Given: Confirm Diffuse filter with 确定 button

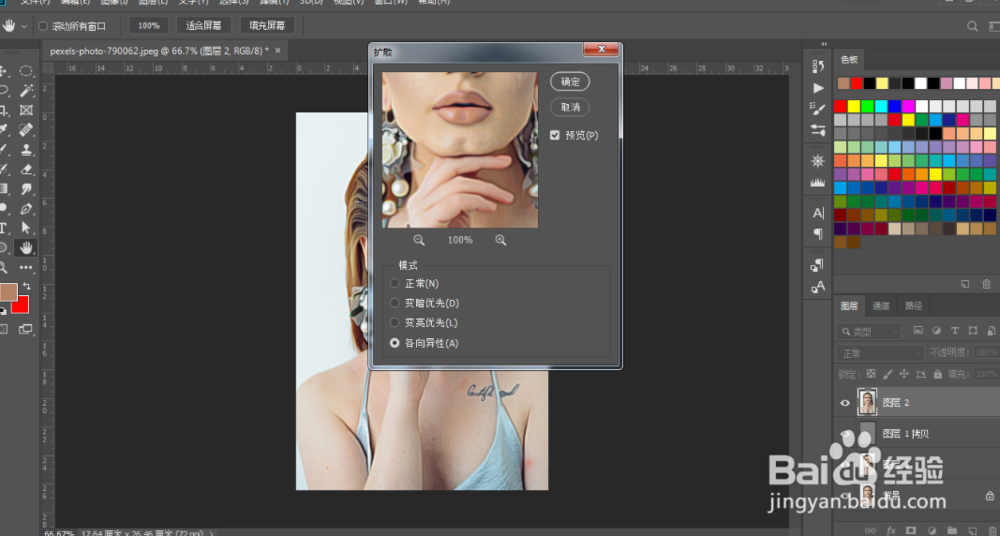Looking at the screenshot, I should point(570,82).
